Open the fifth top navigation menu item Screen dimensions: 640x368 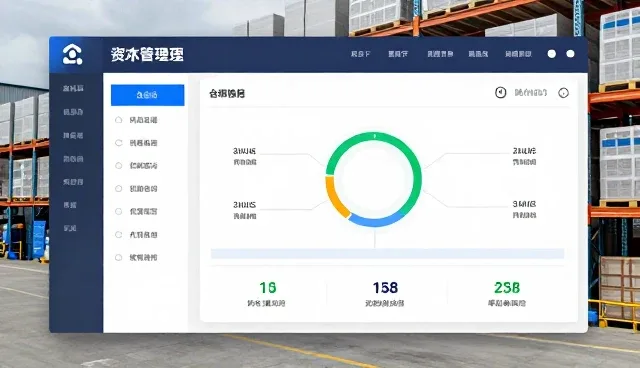tap(518, 54)
